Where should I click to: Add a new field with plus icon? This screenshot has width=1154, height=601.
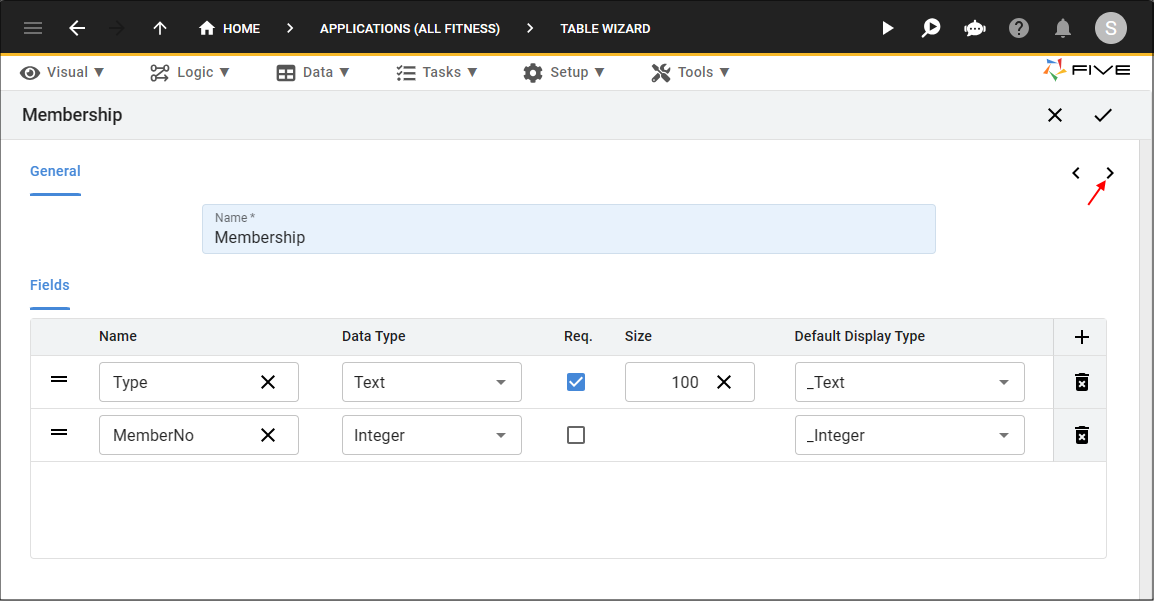point(1081,337)
